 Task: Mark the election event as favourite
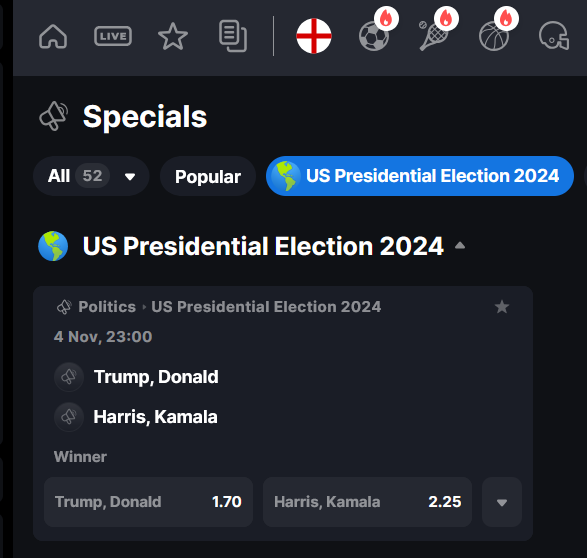click(502, 307)
